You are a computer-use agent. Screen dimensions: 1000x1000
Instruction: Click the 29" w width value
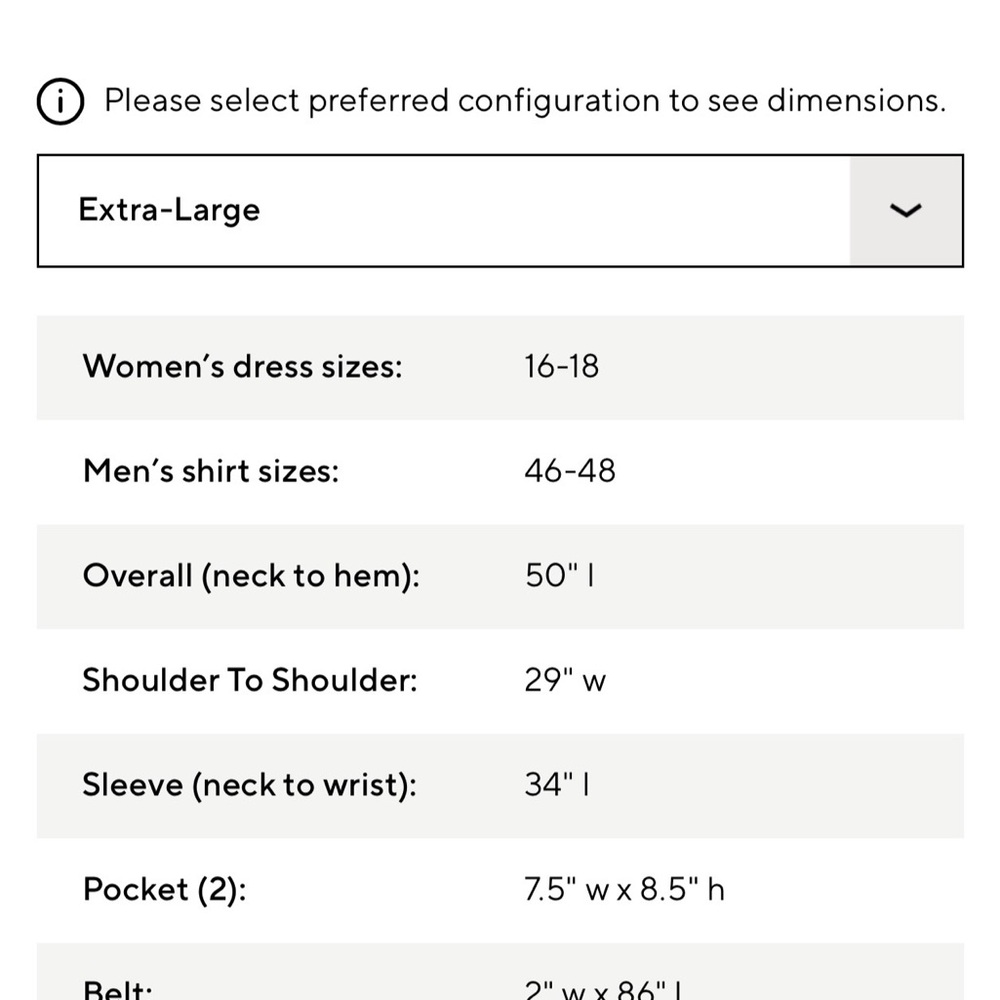[x=564, y=680]
